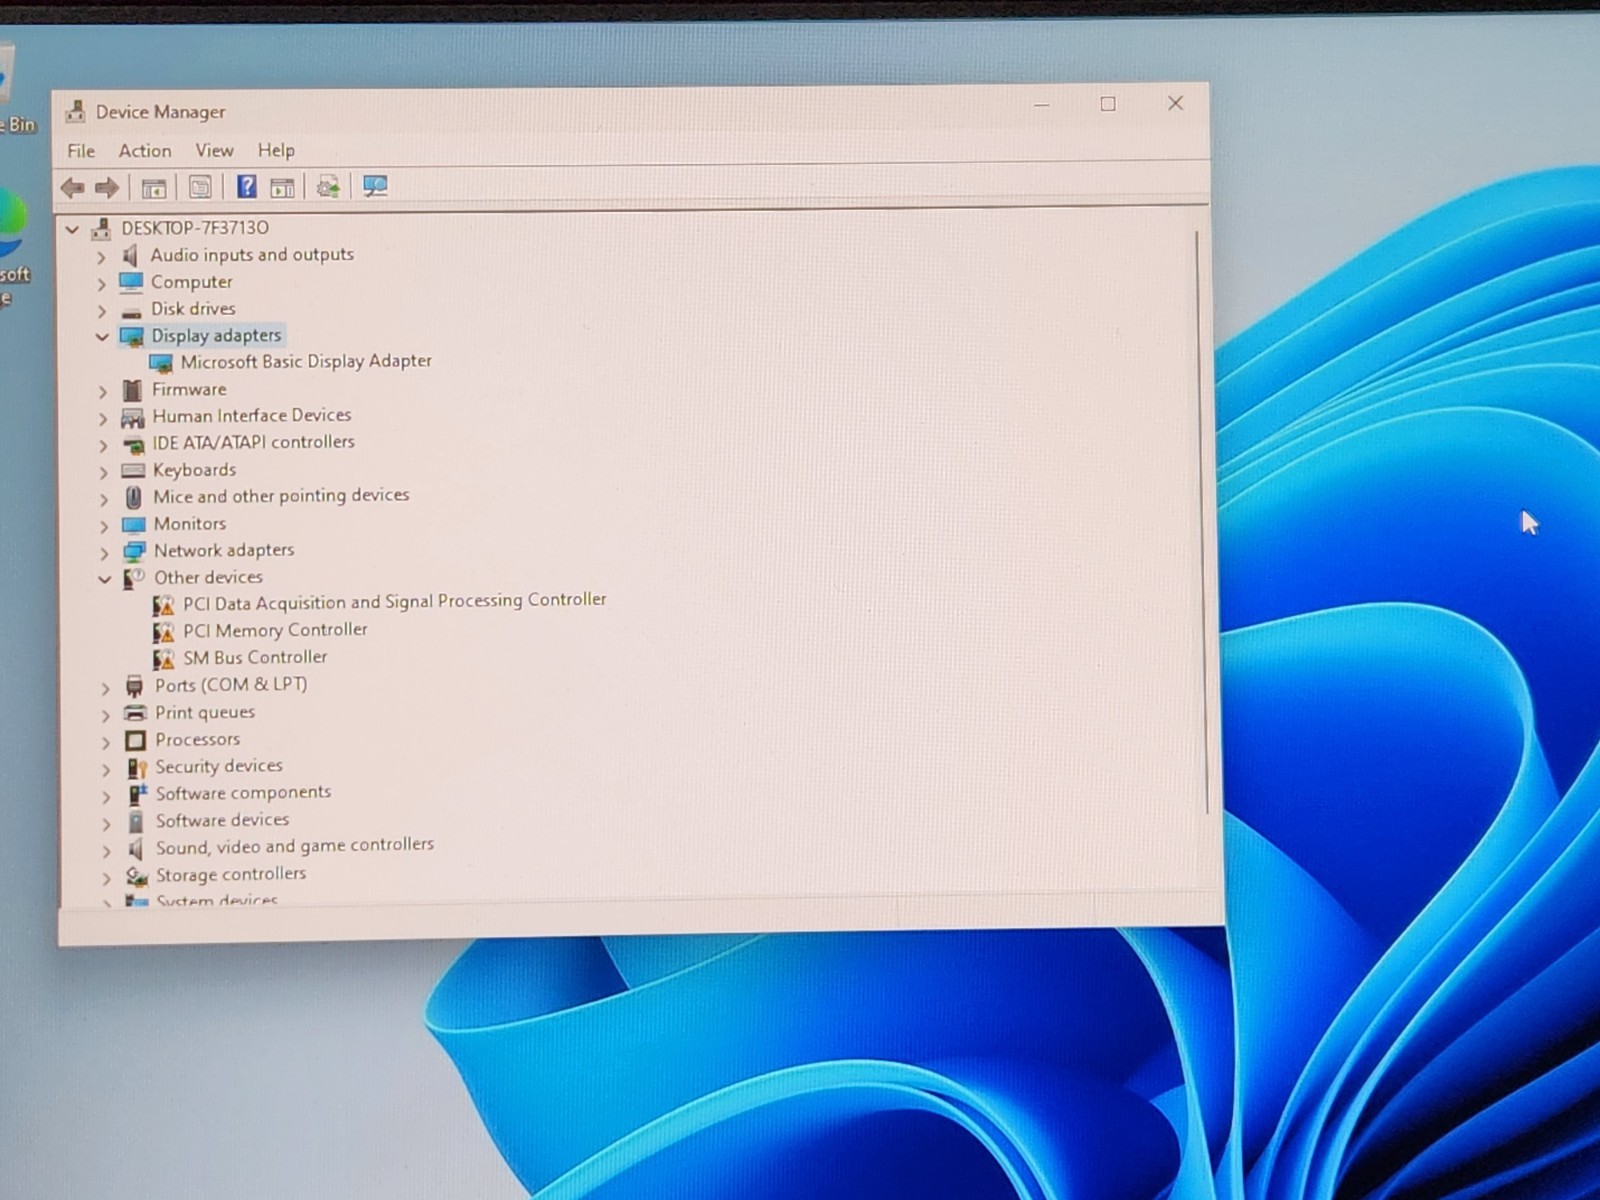Screen dimensions: 1600x1200
Task: Expand the Disk drives category
Action: click(101, 311)
